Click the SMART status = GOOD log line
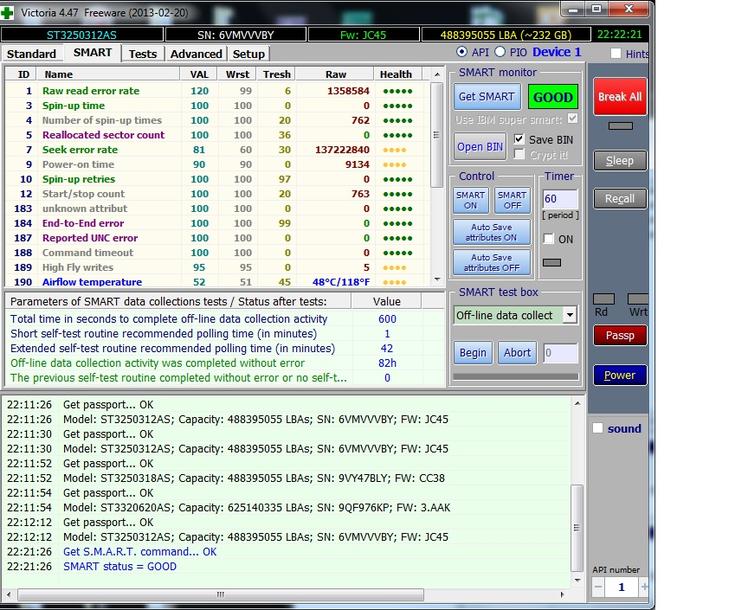 point(120,566)
